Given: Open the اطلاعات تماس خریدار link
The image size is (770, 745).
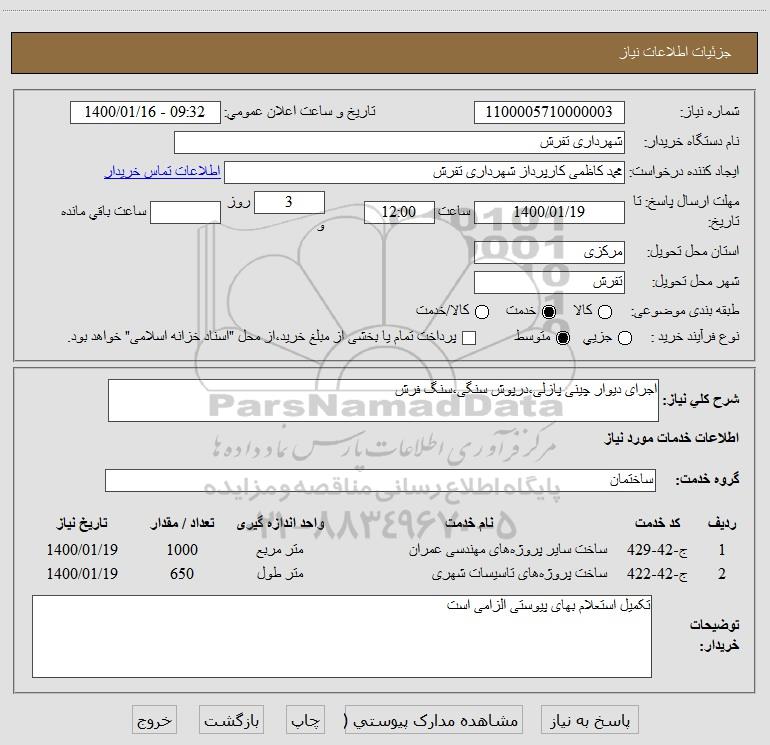Looking at the screenshot, I should pyautogui.click(x=163, y=171).
